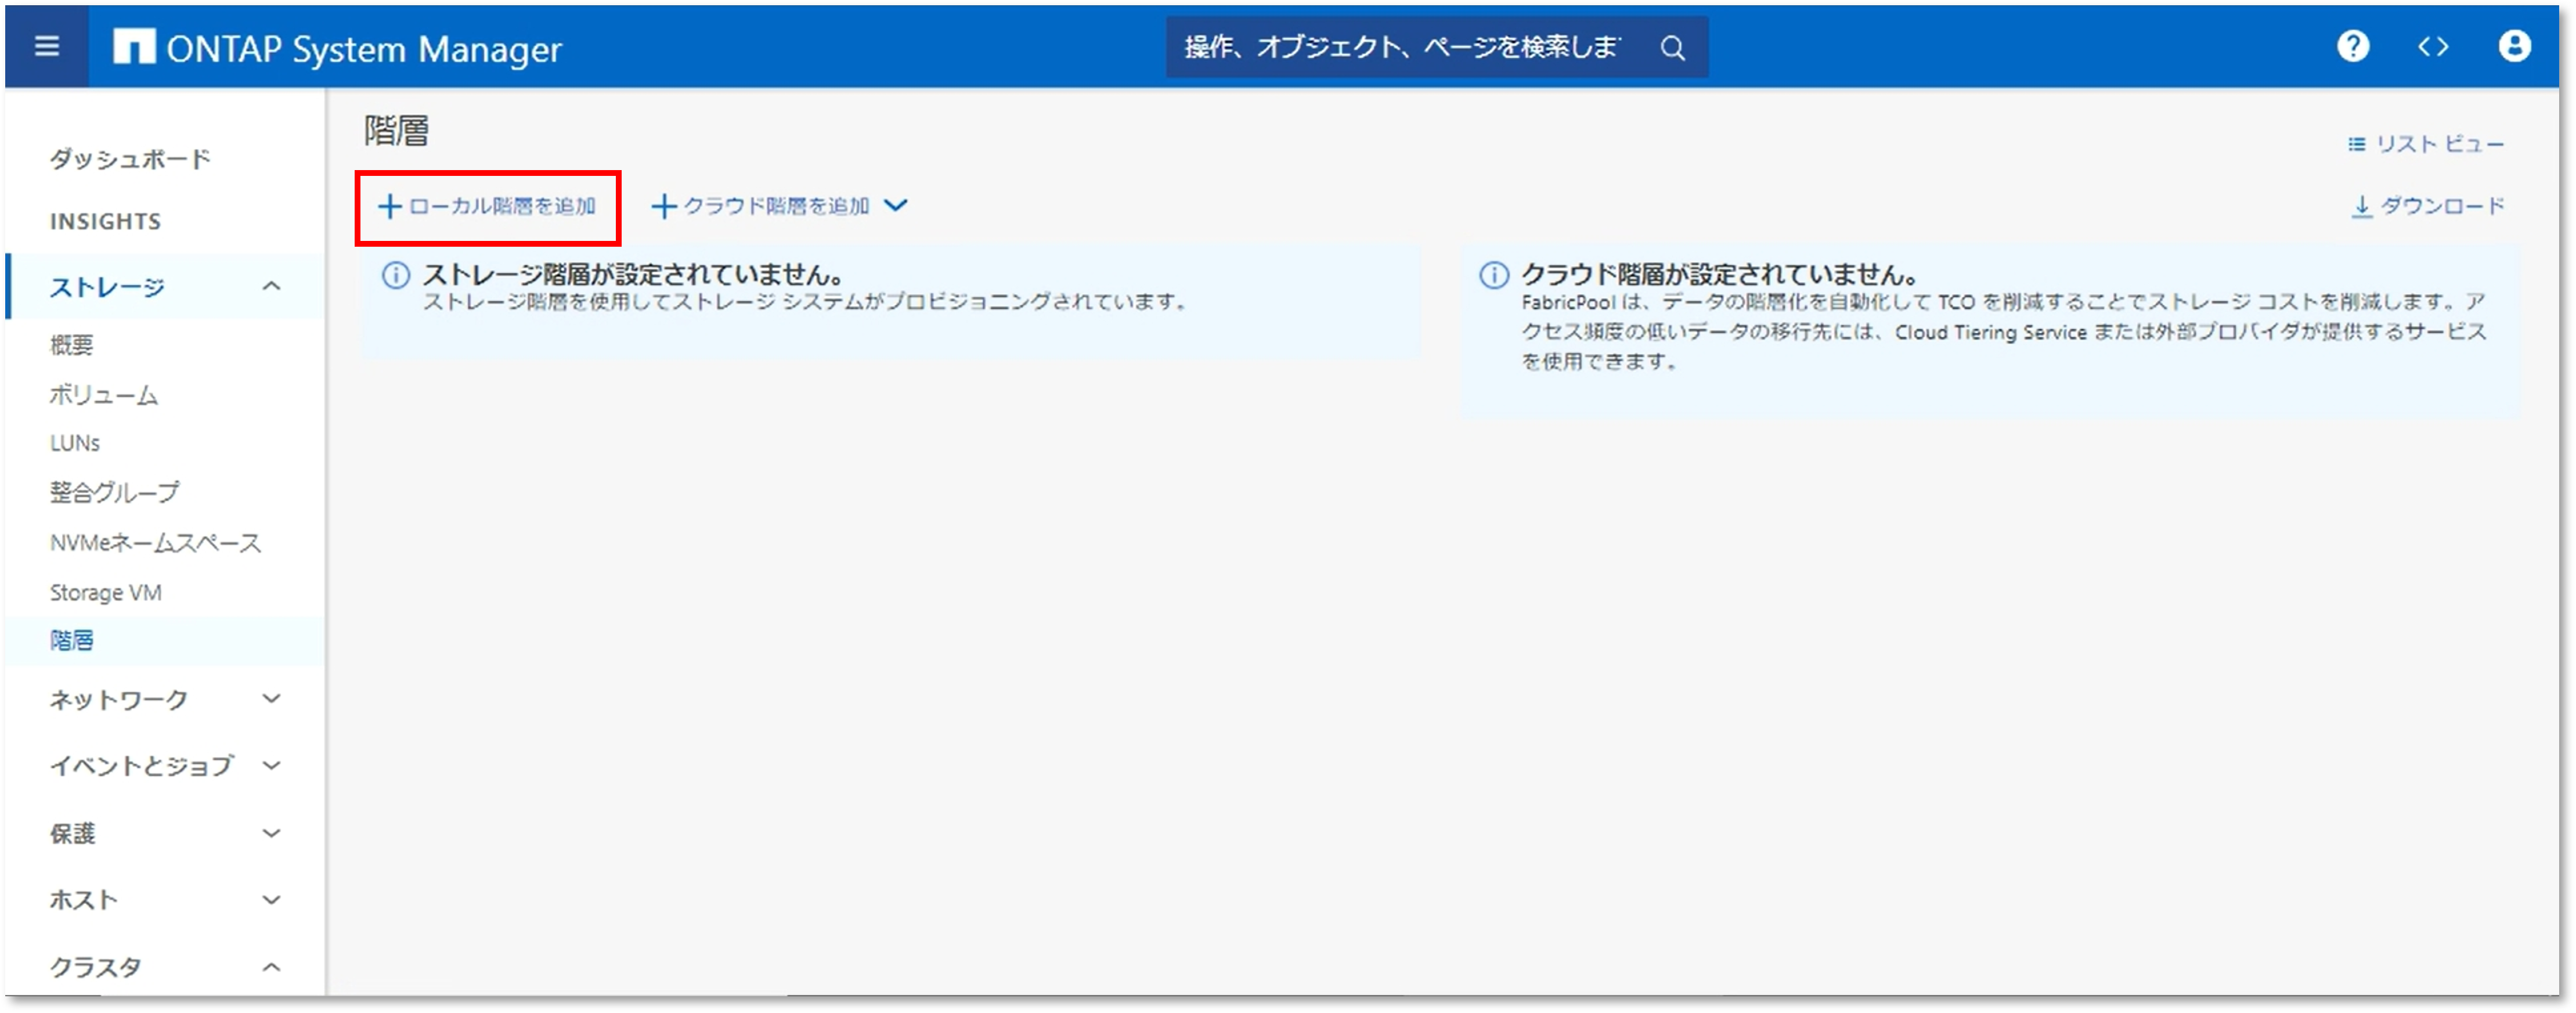Open the user account icon
Viewport: 2576px width, 1013px height.
click(2514, 46)
